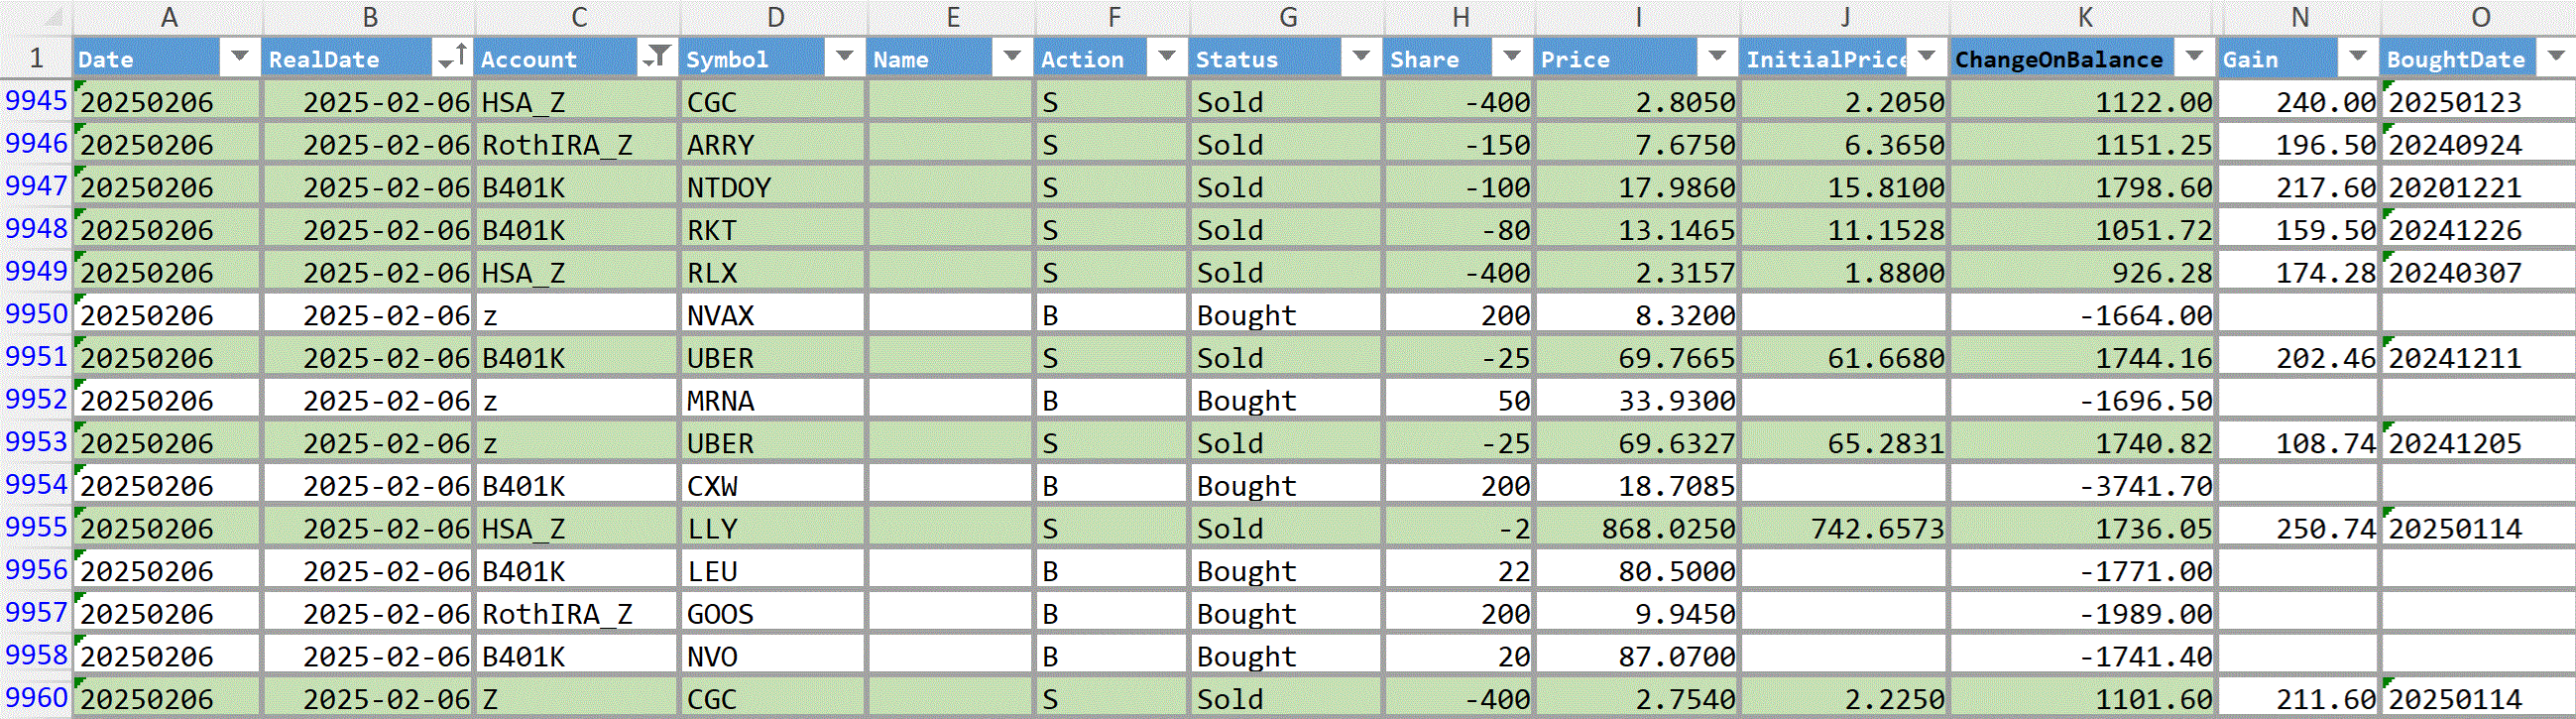Open the Action column filter dropdown

click(1167, 57)
